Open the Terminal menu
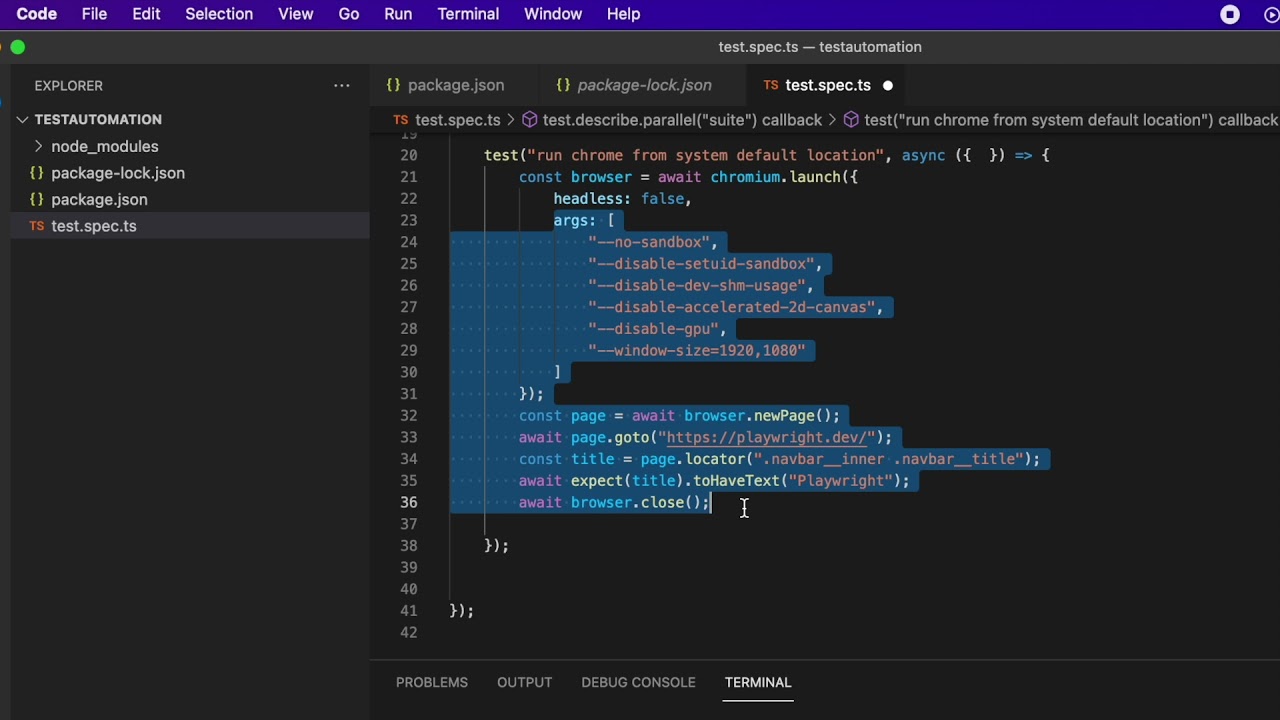 click(468, 14)
